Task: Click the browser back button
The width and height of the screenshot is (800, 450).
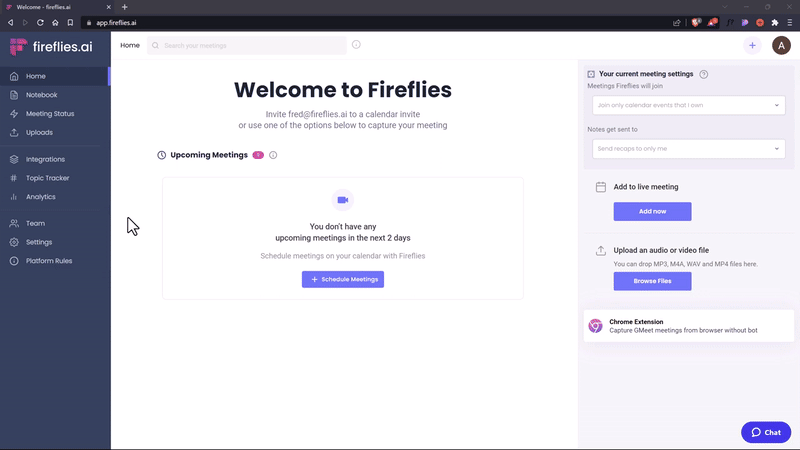Action: tap(10, 22)
